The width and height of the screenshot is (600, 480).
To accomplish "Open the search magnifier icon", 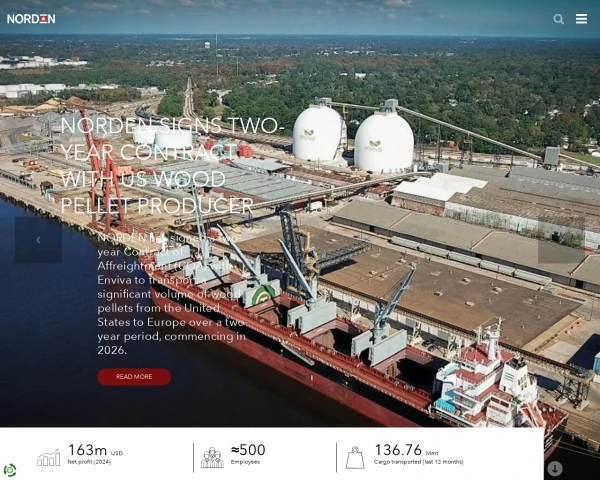I will coord(558,19).
